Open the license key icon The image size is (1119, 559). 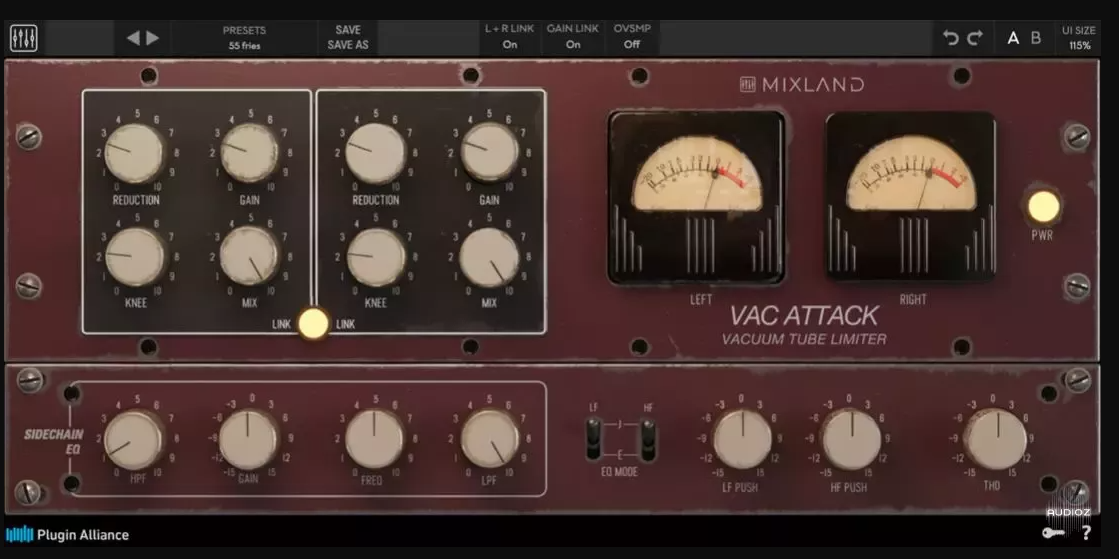(1053, 533)
